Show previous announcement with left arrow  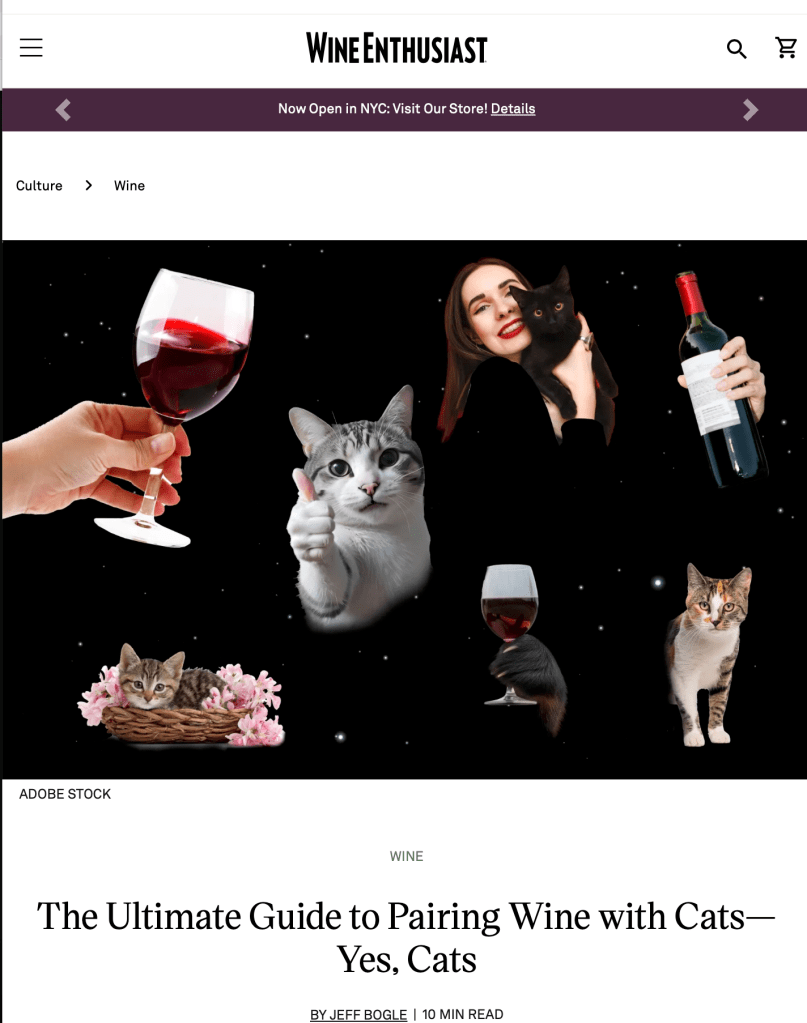pos(63,110)
